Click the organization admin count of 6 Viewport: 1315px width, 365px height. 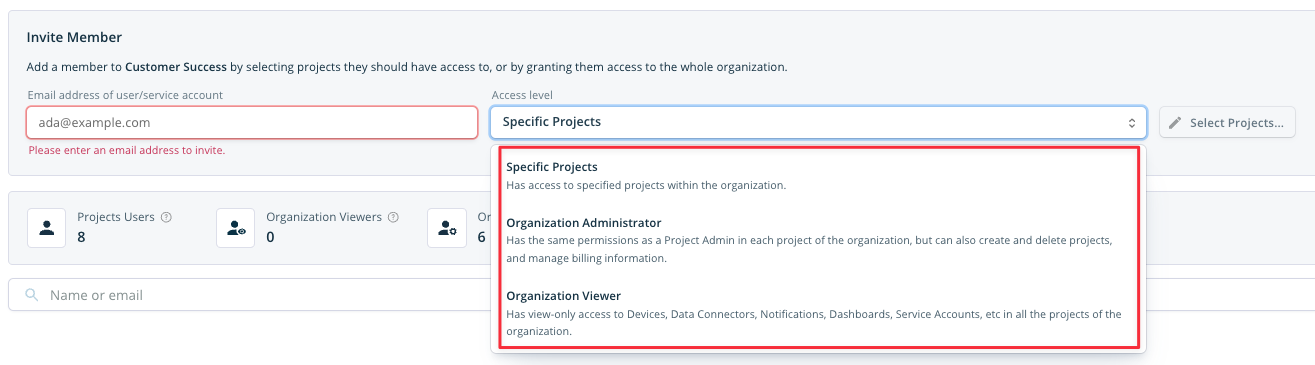(481, 237)
